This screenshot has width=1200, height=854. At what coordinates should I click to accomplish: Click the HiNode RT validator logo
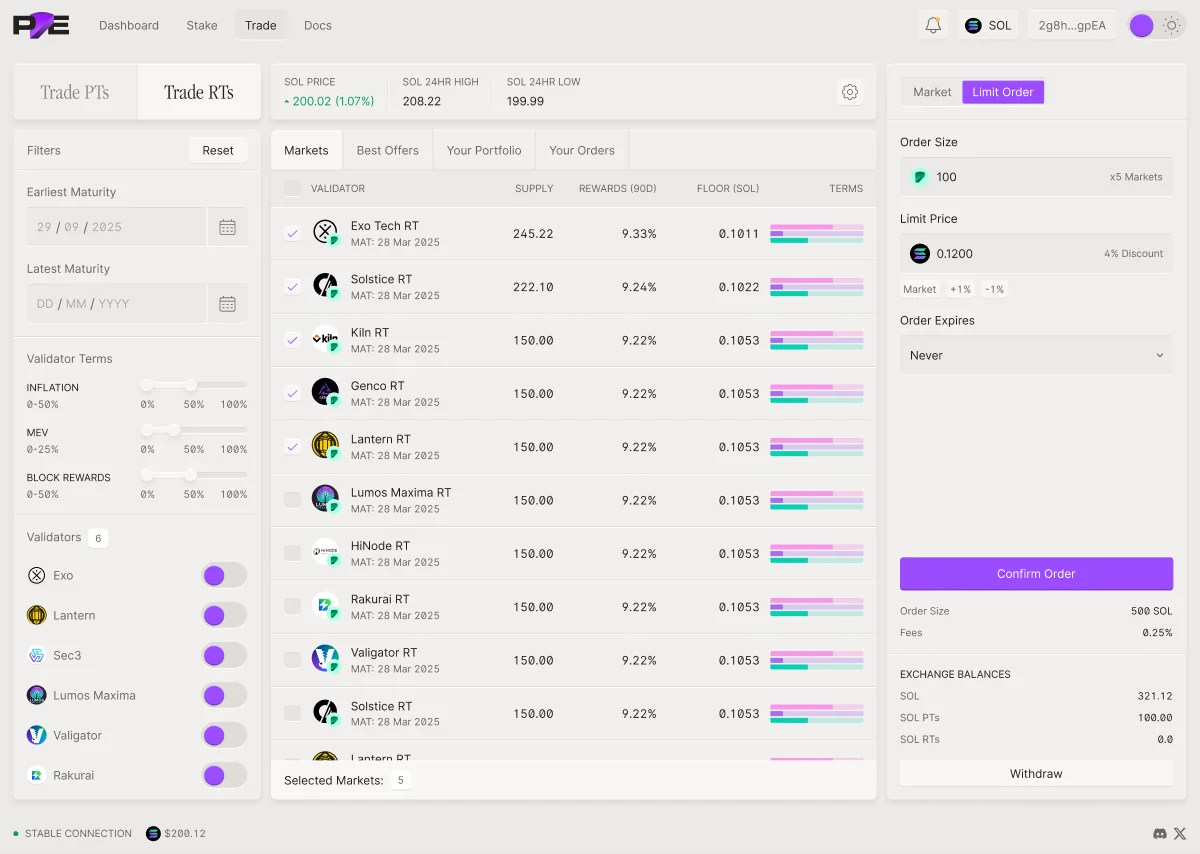point(325,553)
